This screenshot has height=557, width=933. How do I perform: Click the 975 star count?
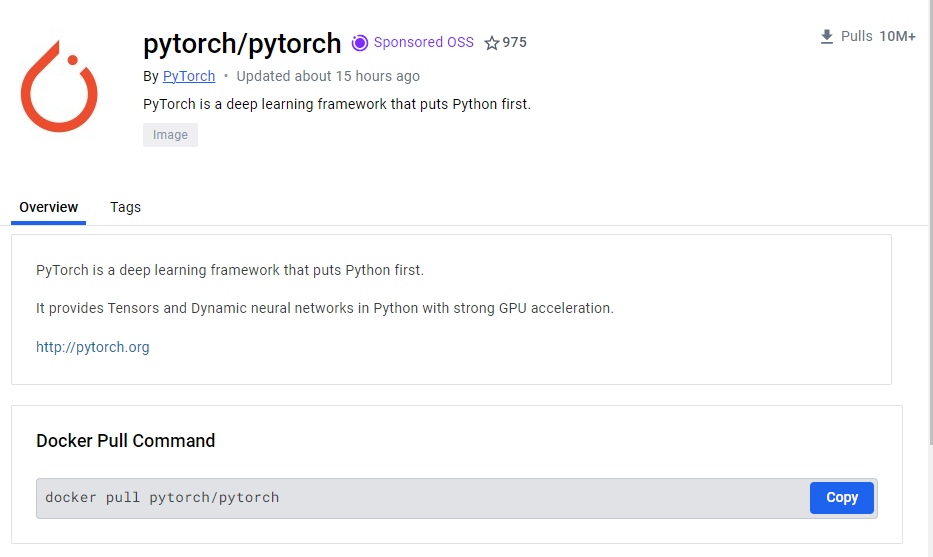tap(514, 42)
